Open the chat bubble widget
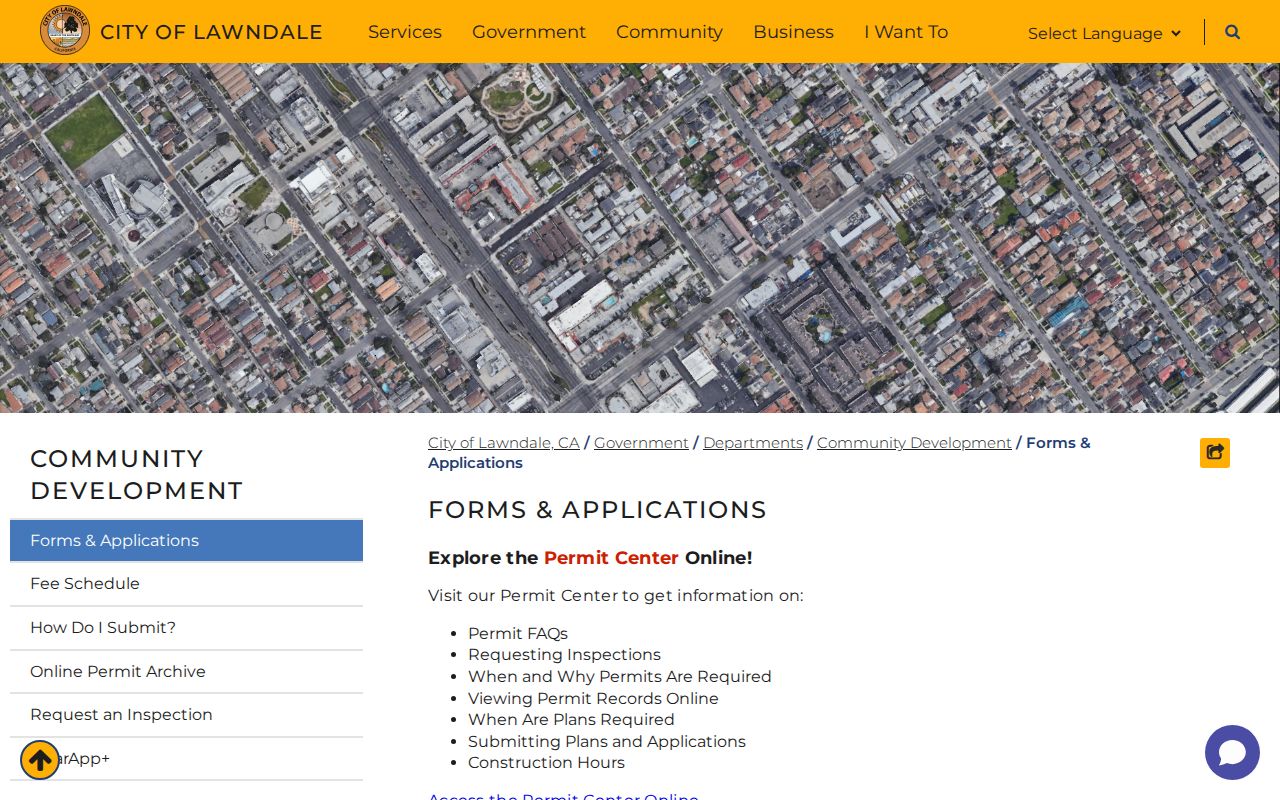 [1232, 752]
